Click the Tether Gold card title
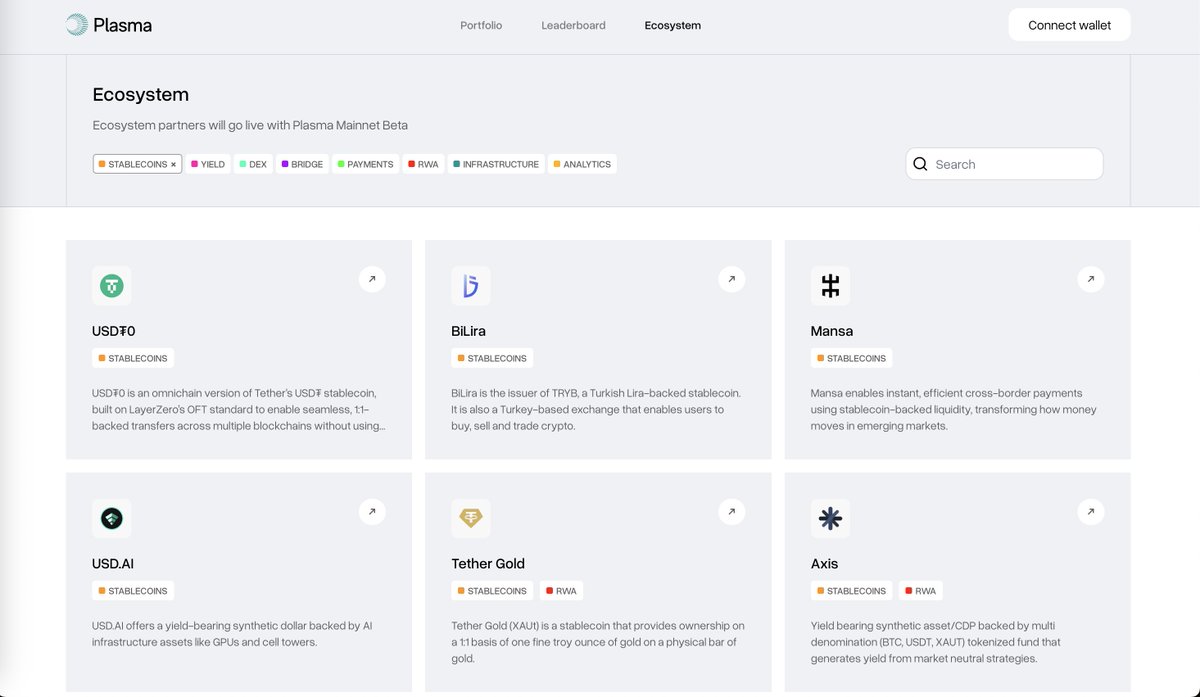 pos(488,564)
